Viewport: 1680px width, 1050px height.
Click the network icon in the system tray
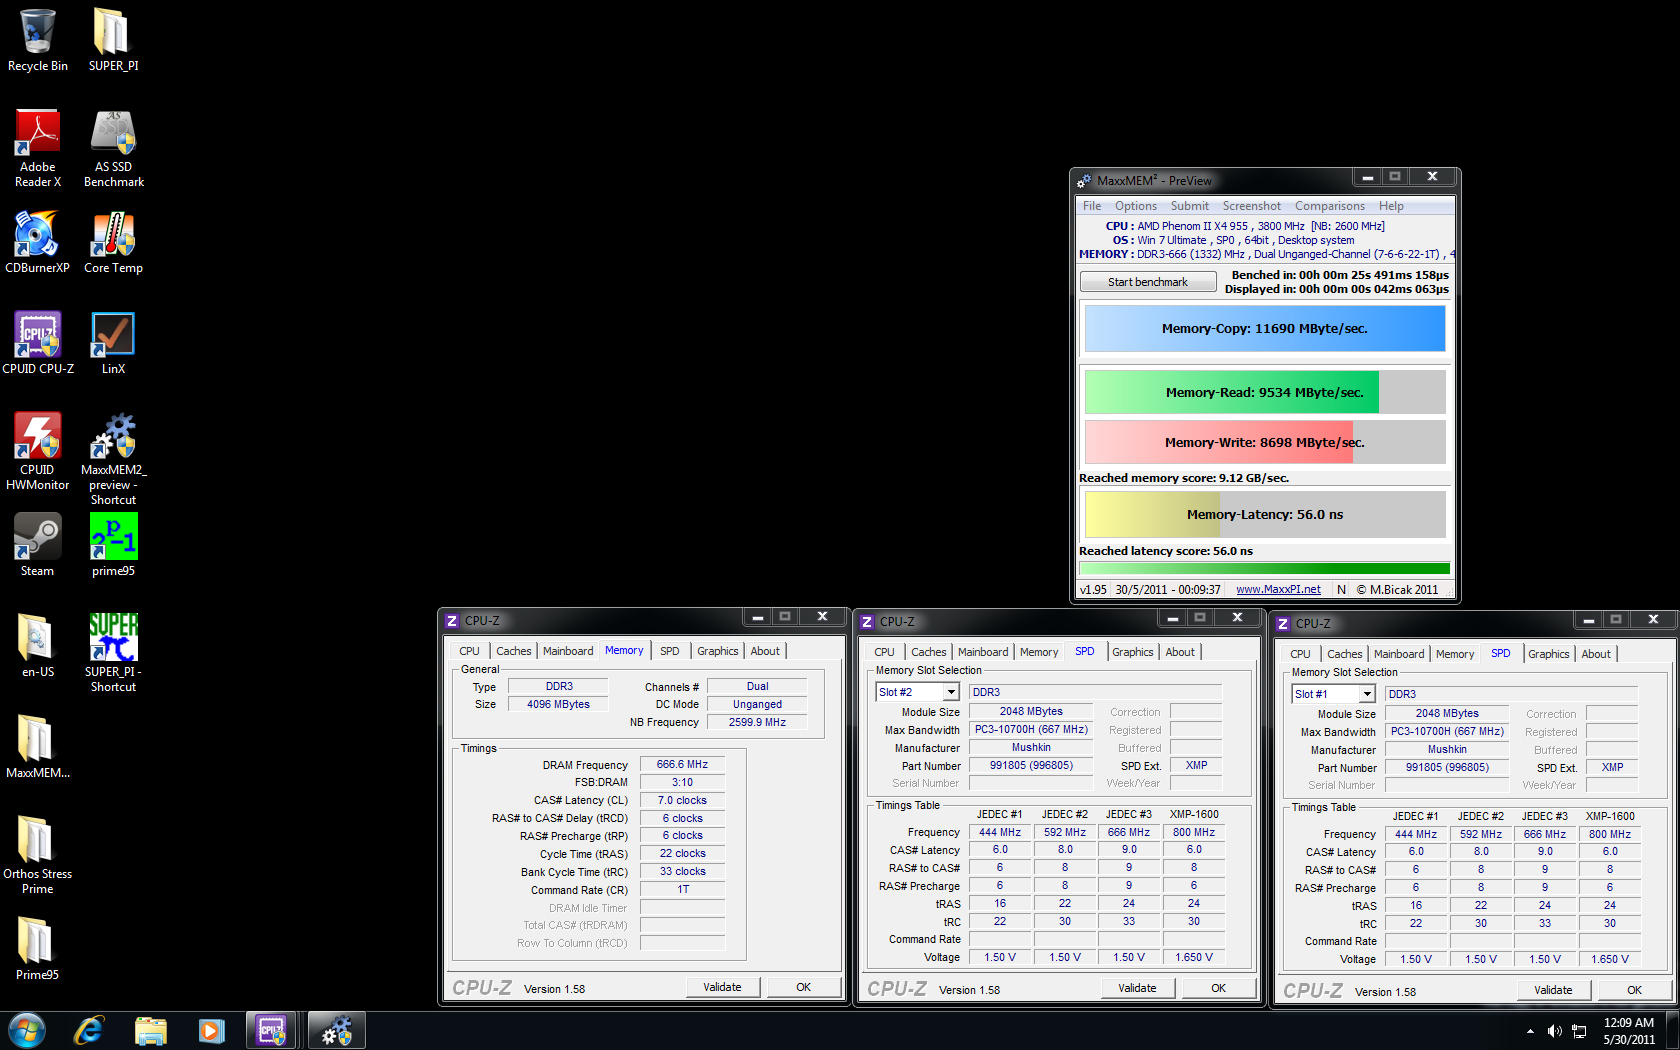(1579, 1031)
